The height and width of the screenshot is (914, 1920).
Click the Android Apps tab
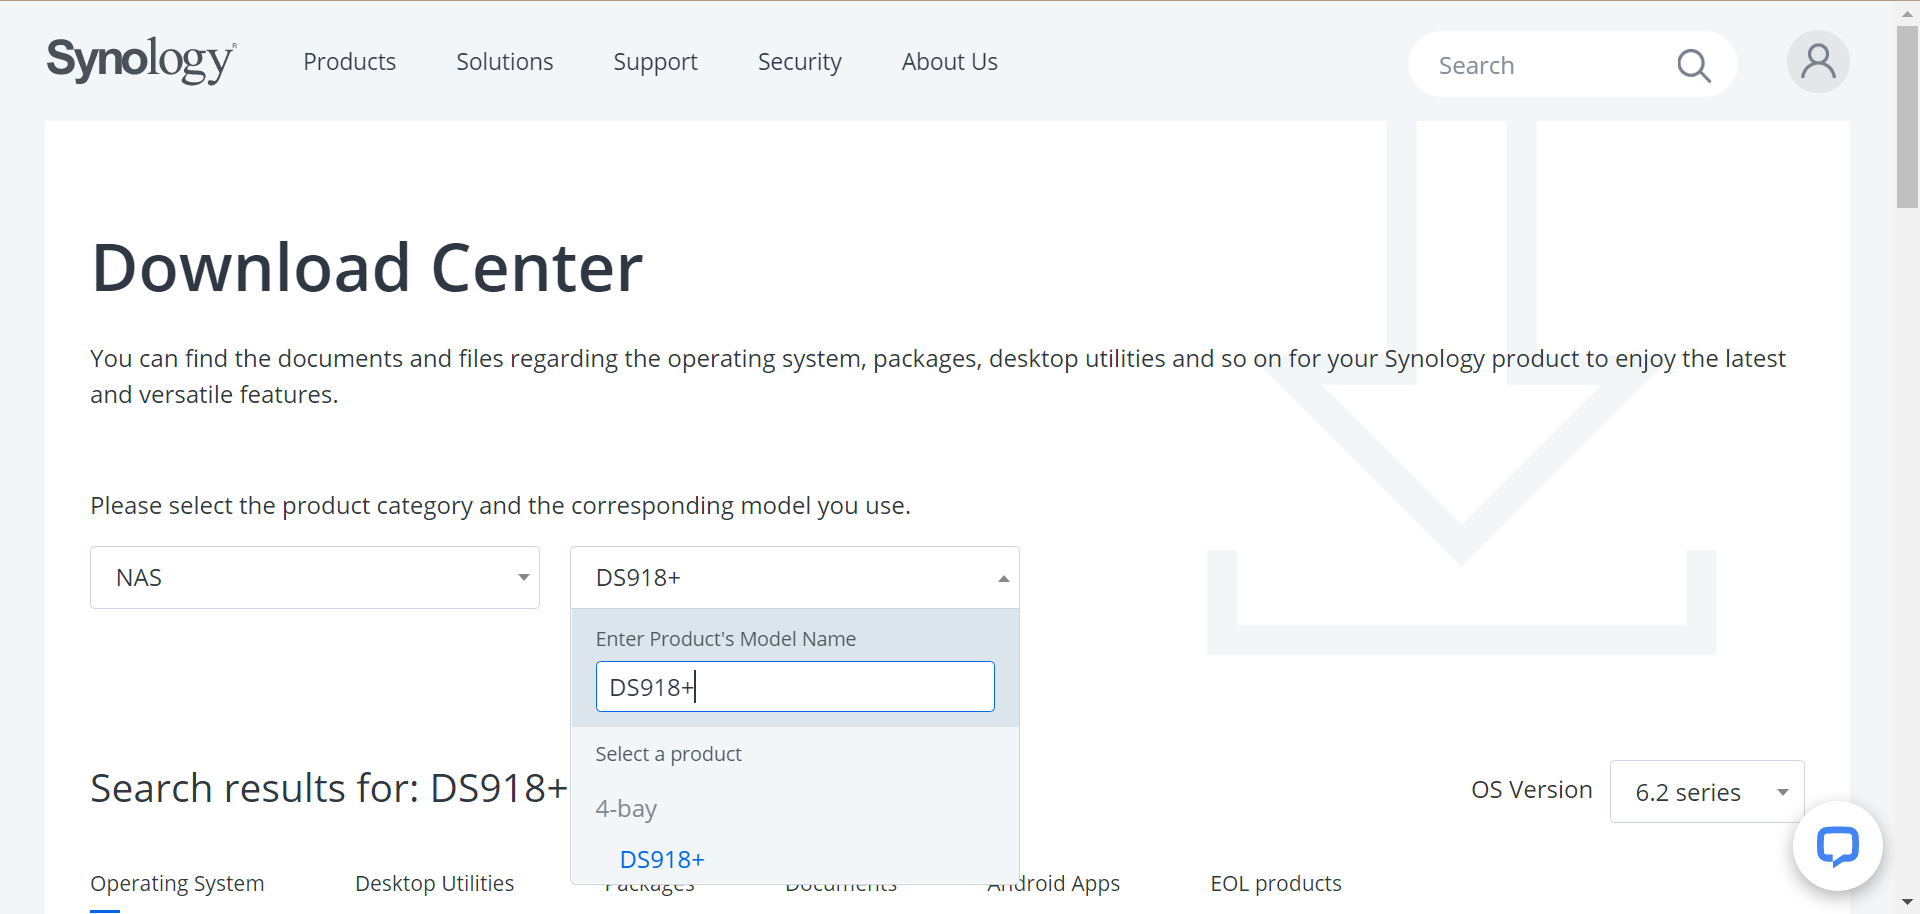tap(1053, 883)
